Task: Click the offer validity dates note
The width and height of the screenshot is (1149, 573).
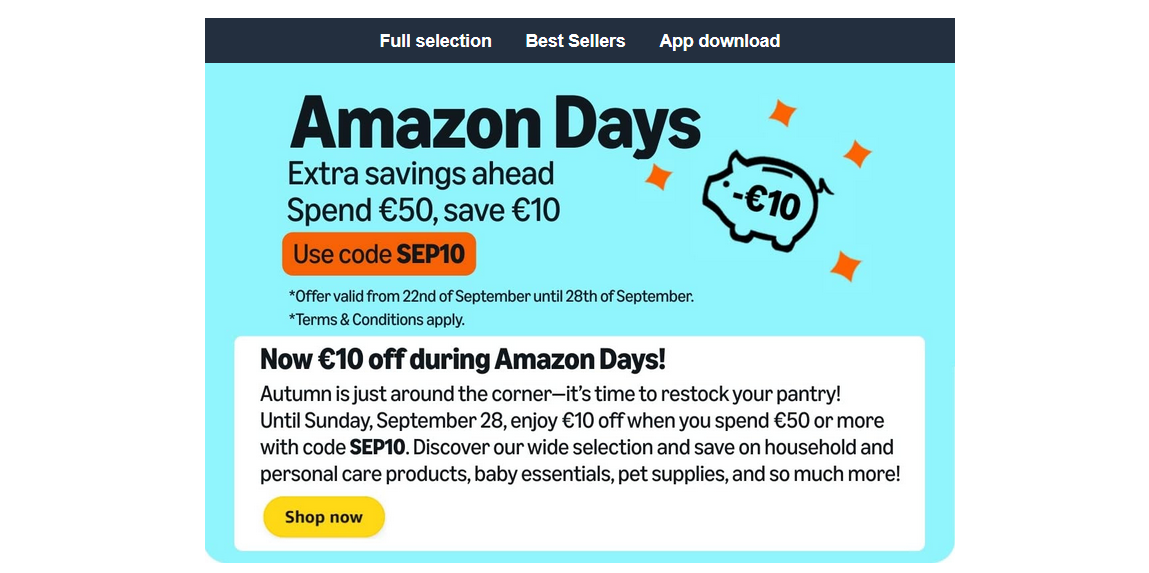Action: [491, 296]
